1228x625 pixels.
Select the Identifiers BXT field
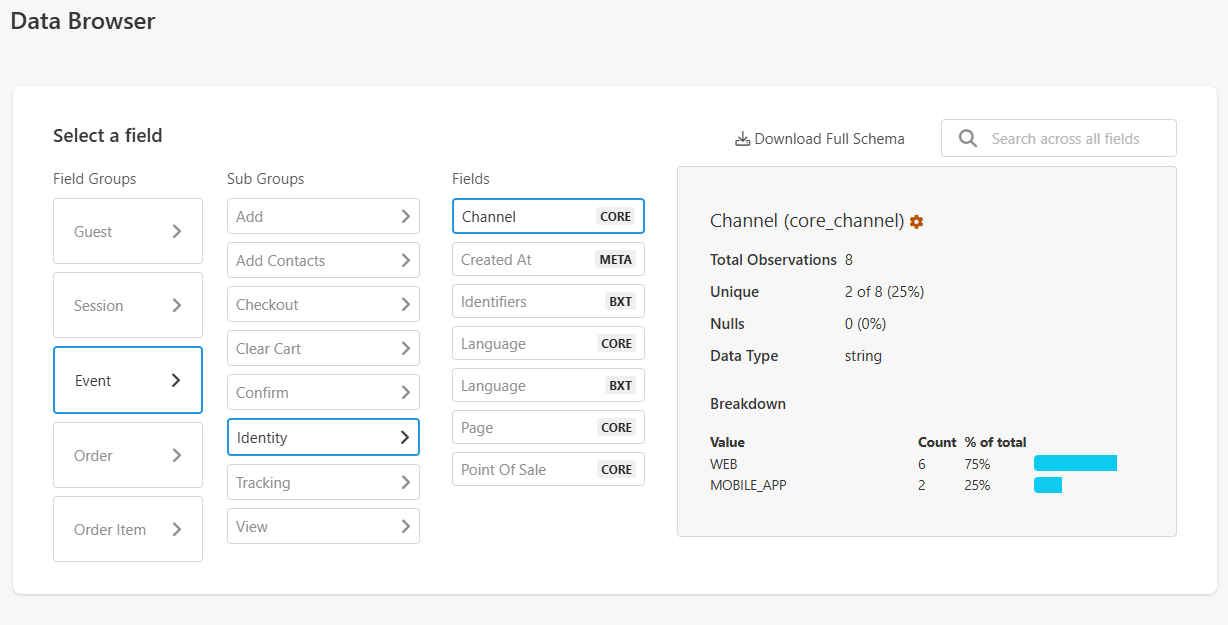coord(547,301)
